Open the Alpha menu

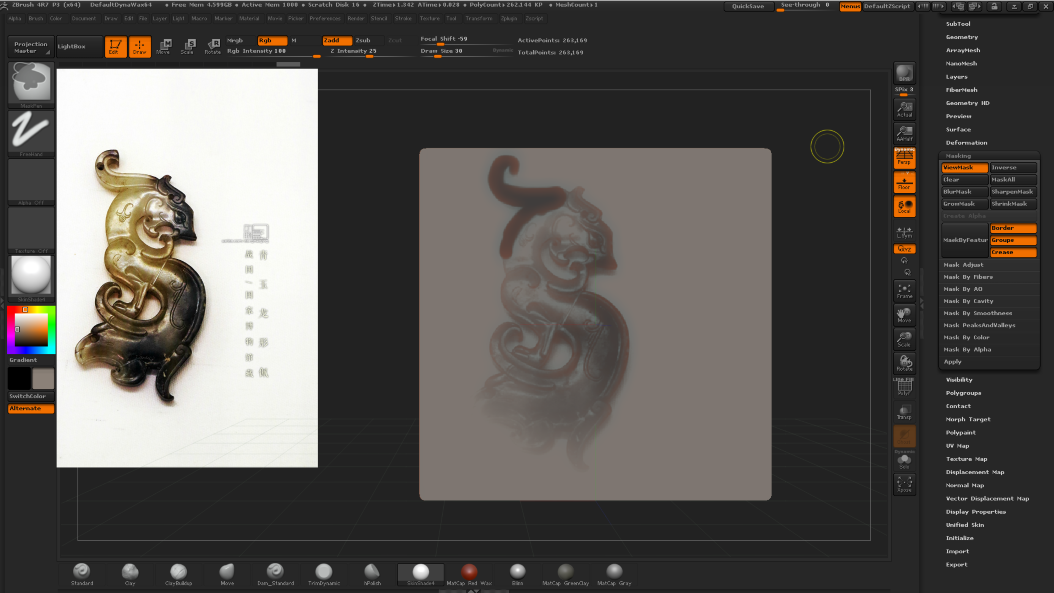pos(15,18)
